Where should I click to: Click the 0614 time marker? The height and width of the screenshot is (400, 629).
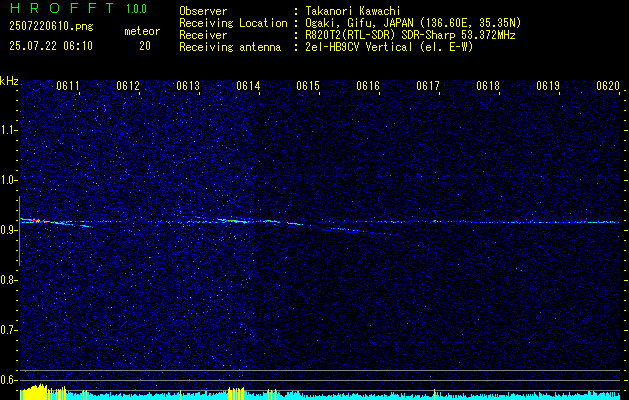(248, 86)
